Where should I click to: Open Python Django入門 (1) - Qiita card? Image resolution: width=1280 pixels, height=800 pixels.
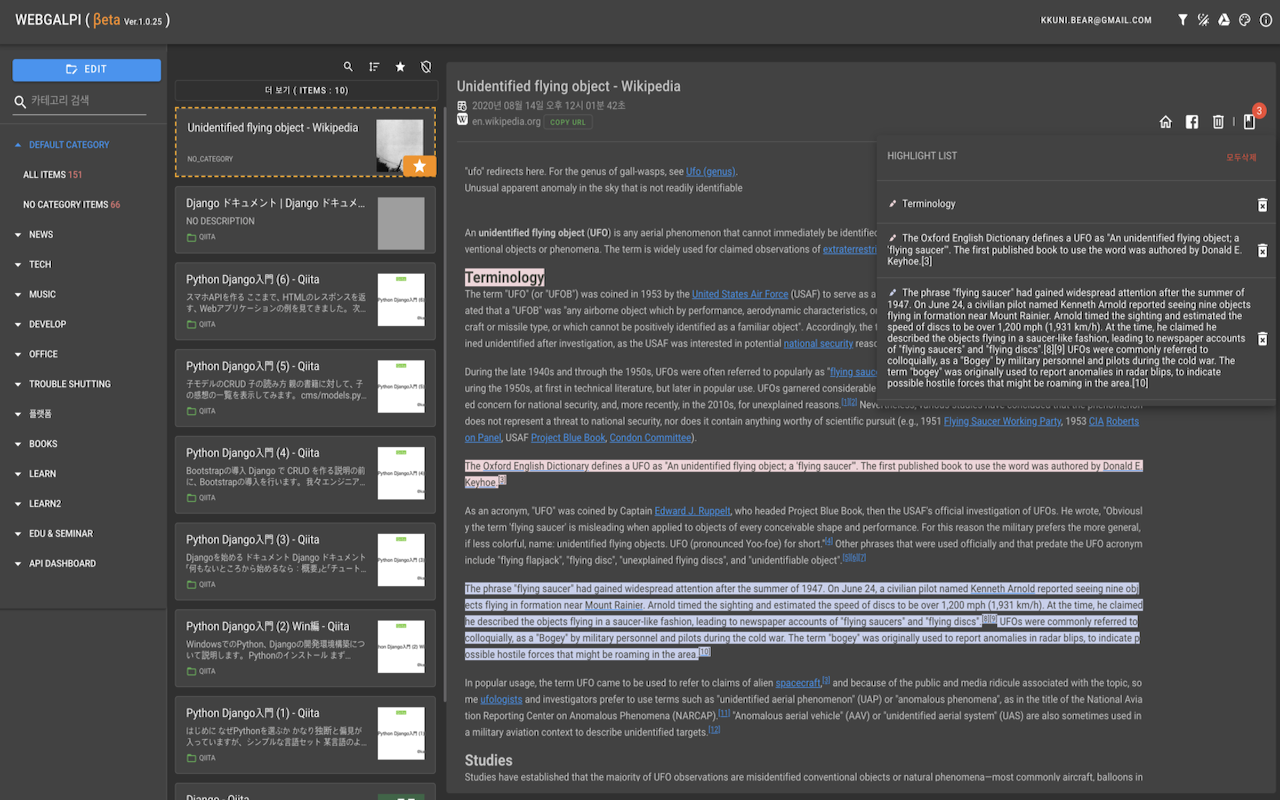(305, 734)
